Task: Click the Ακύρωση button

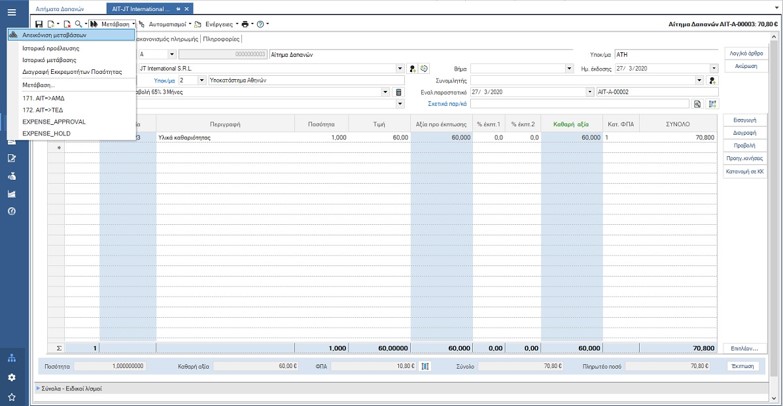Action: coord(746,66)
